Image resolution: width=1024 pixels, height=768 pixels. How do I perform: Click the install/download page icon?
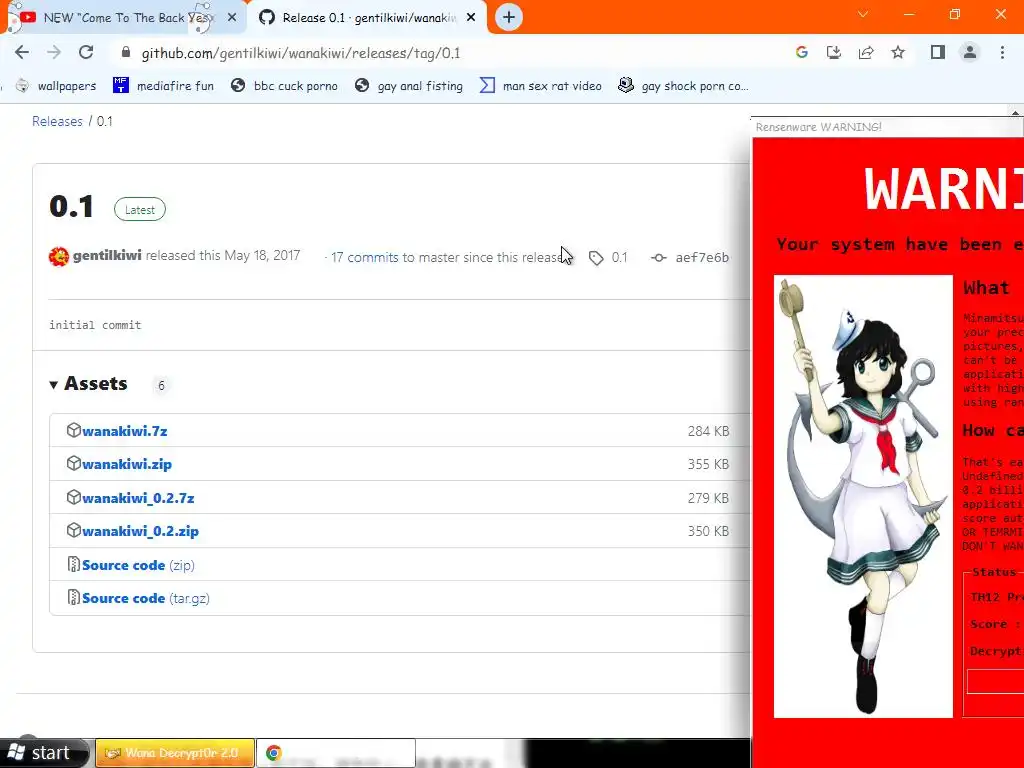coord(834,53)
